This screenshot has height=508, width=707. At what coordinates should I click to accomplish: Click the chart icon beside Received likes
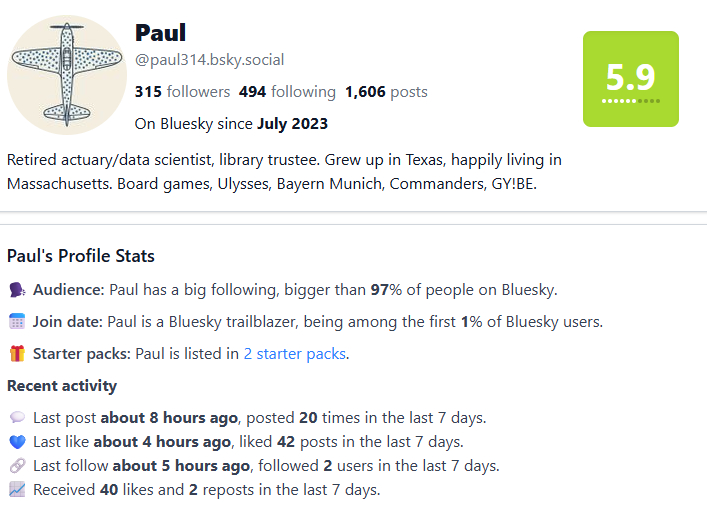(x=17, y=490)
